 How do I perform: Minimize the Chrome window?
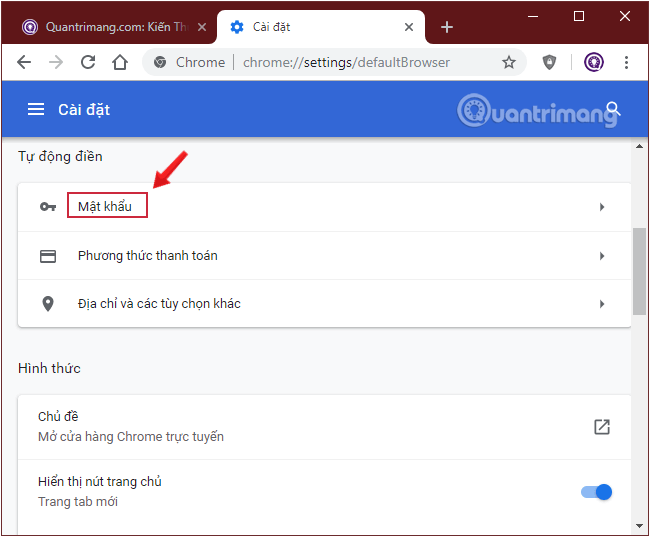coord(533,17)
